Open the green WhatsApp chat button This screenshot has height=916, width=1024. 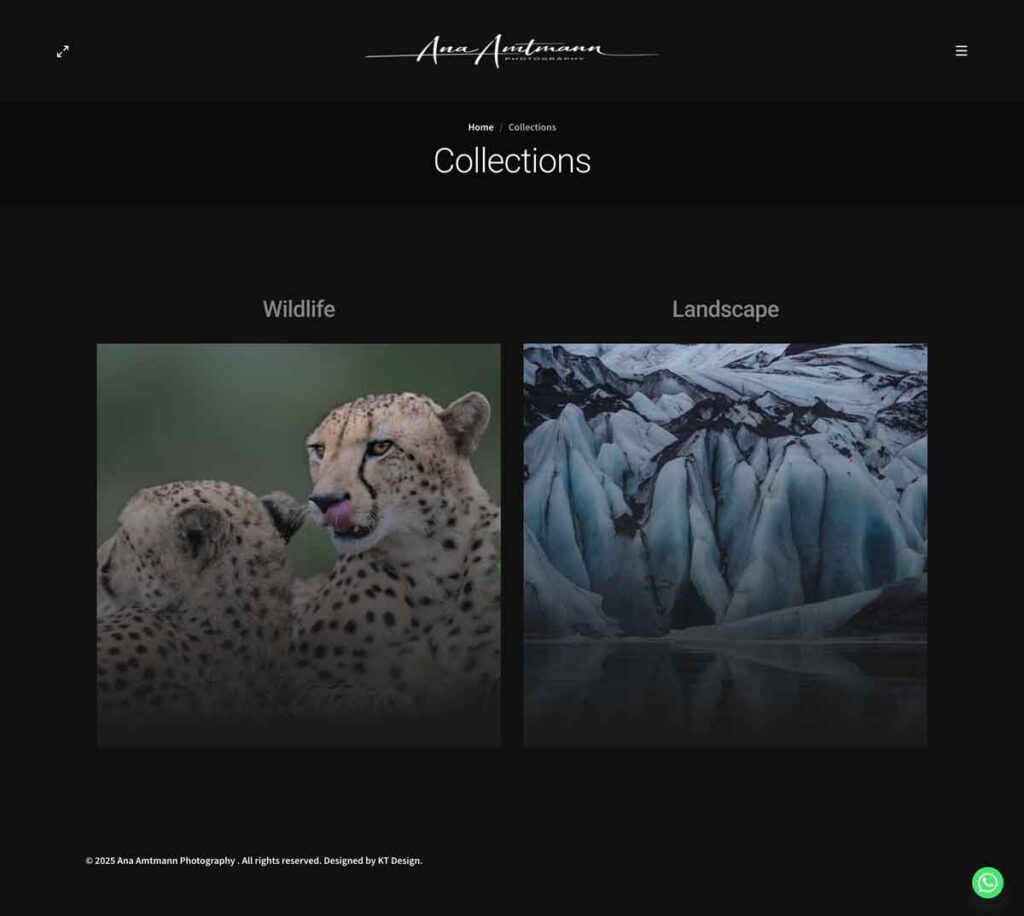987,883
